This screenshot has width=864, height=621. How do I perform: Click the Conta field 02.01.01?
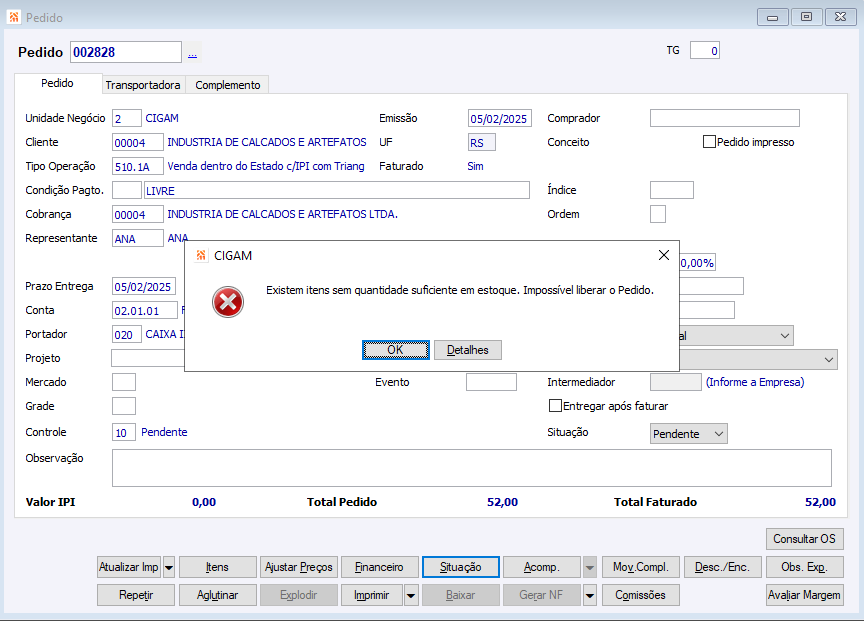click(x=144, y=310)
